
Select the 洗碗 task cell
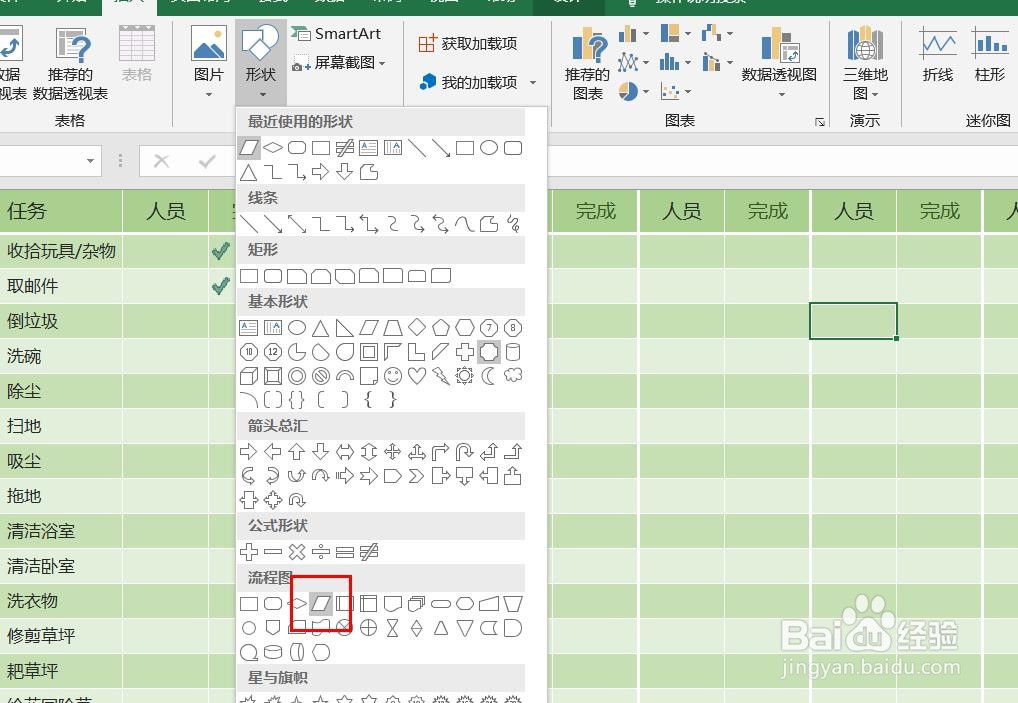click(x=61, y=356)
